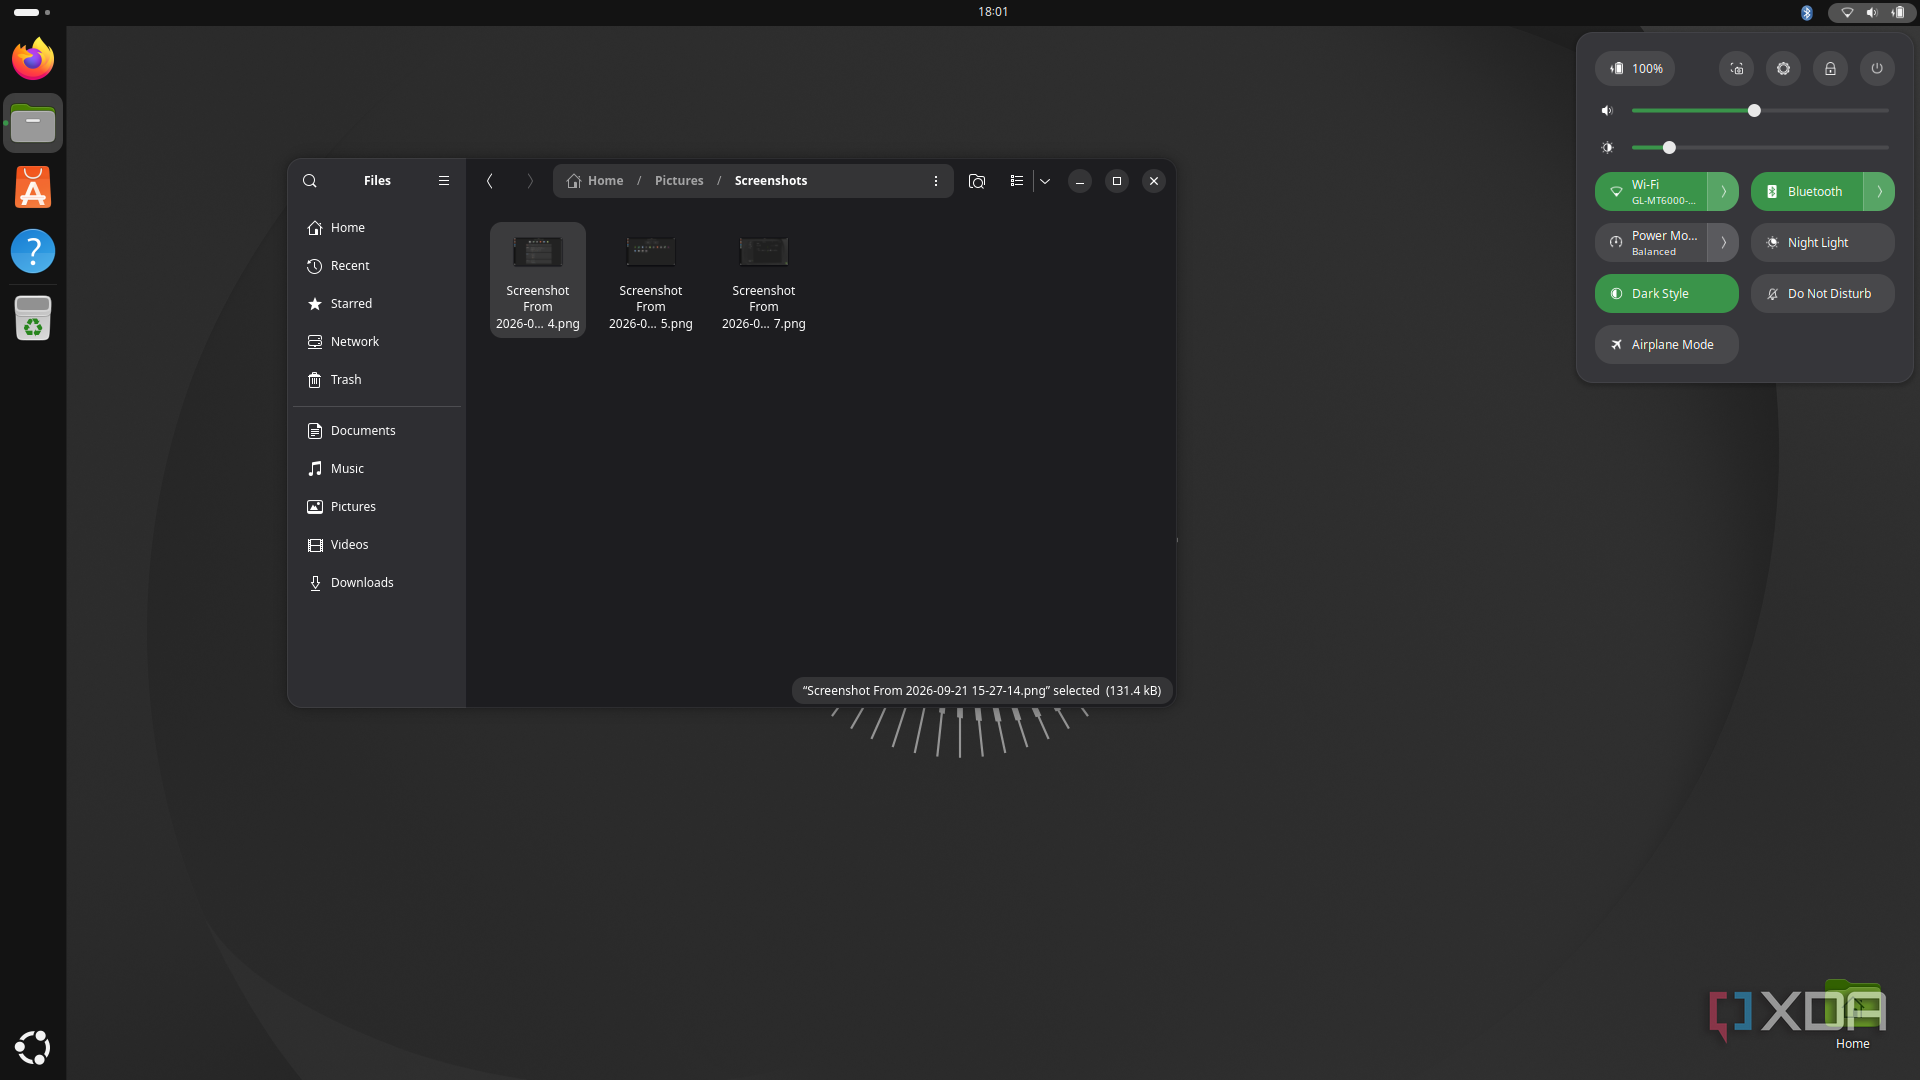Open the Files app in the dock
This screenshot has width=1920, height=1080.
(x=33, y=123)
